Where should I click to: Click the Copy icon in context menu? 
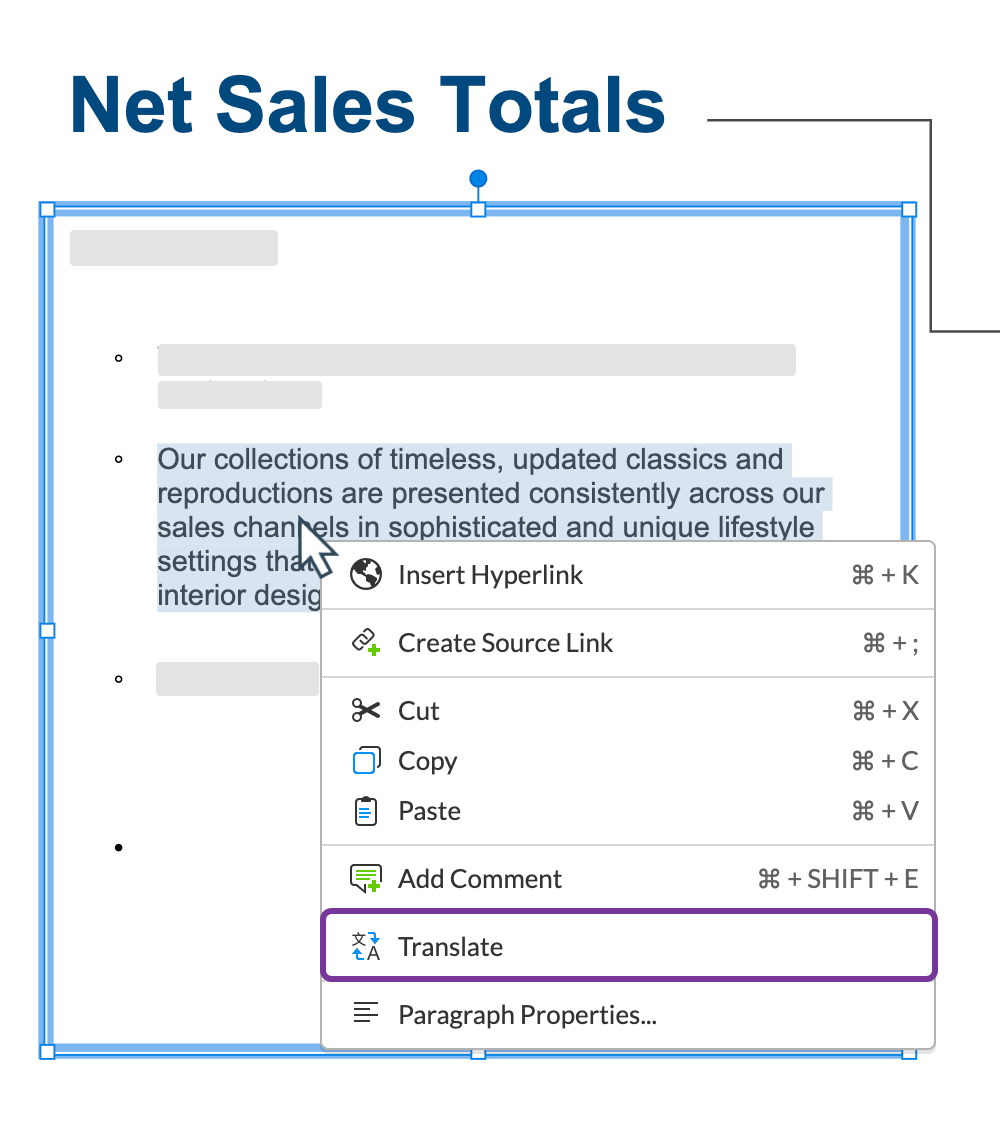tap(366, 761)
